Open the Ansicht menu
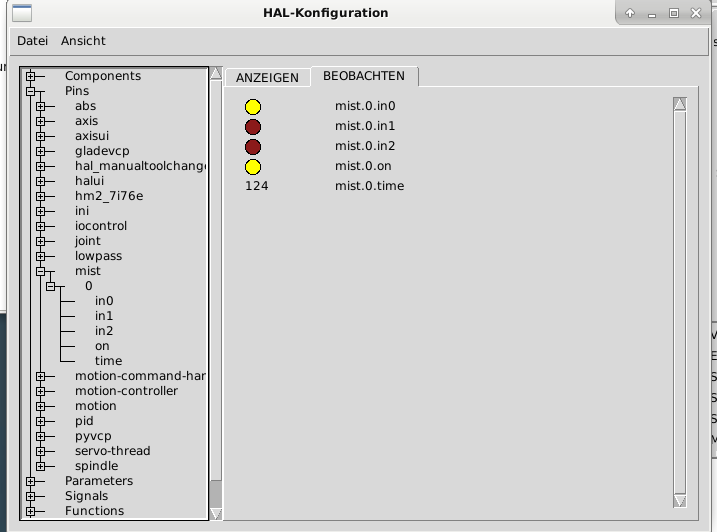The height and width of the screenshot is (532, 717). click(83, 41)
